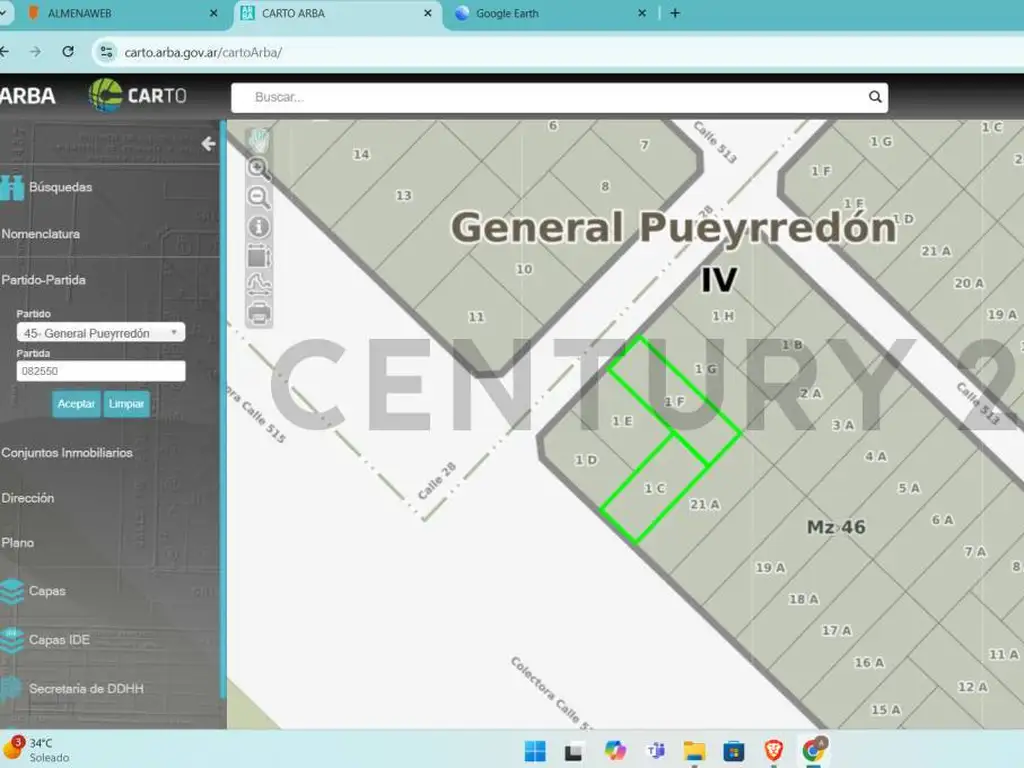Expand the Dirección search section
Screen dimensions: 1024x768
[28, 498]
